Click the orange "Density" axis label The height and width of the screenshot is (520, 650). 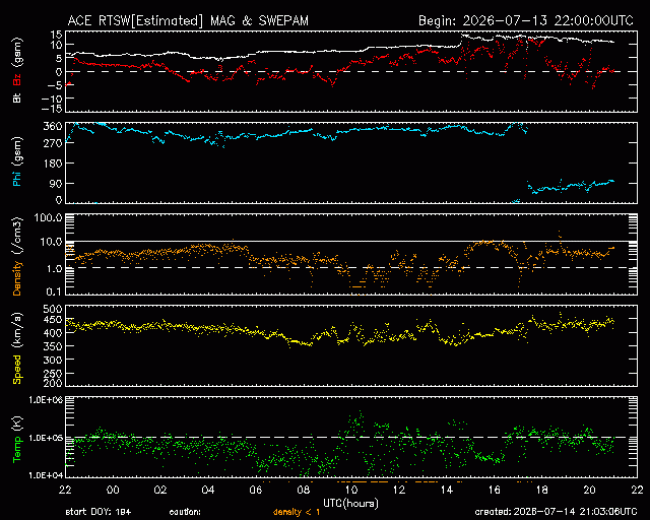coord(17,278)
